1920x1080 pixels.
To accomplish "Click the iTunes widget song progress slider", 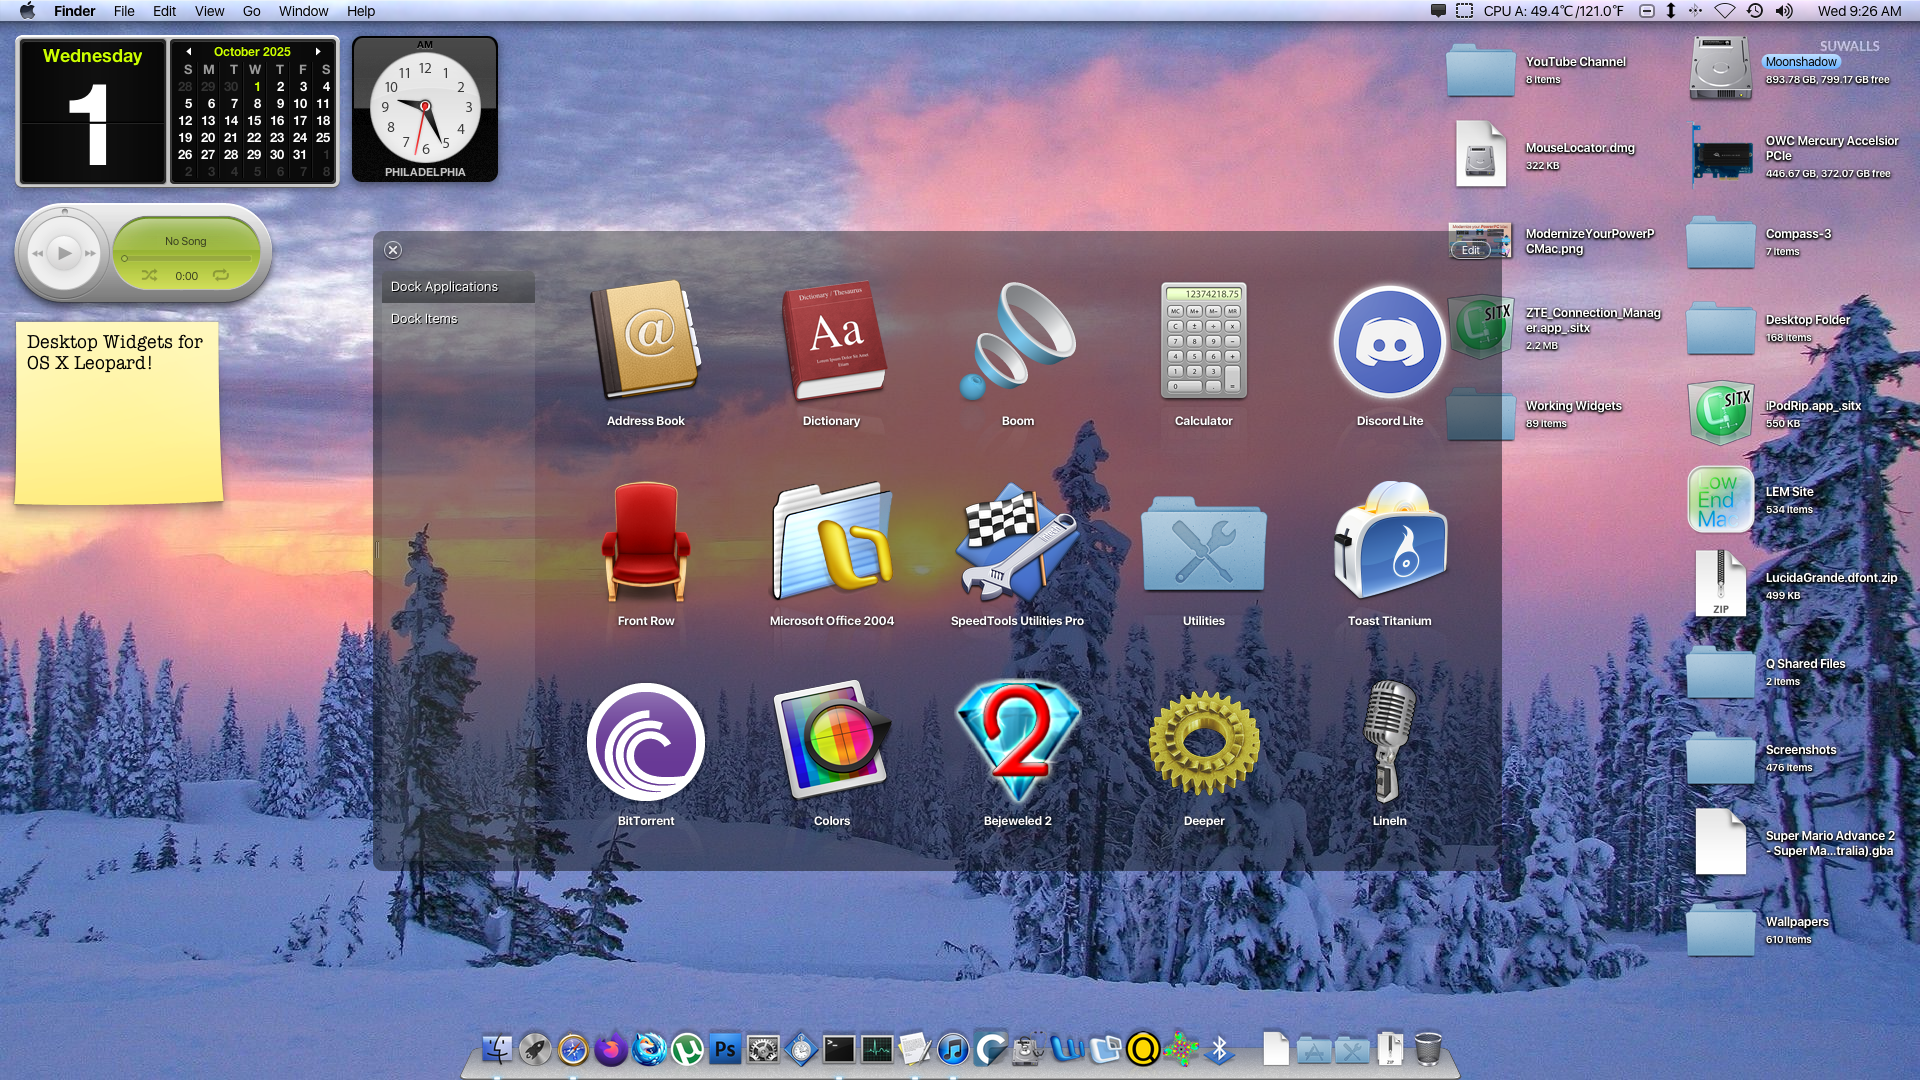I will (185, 258).
